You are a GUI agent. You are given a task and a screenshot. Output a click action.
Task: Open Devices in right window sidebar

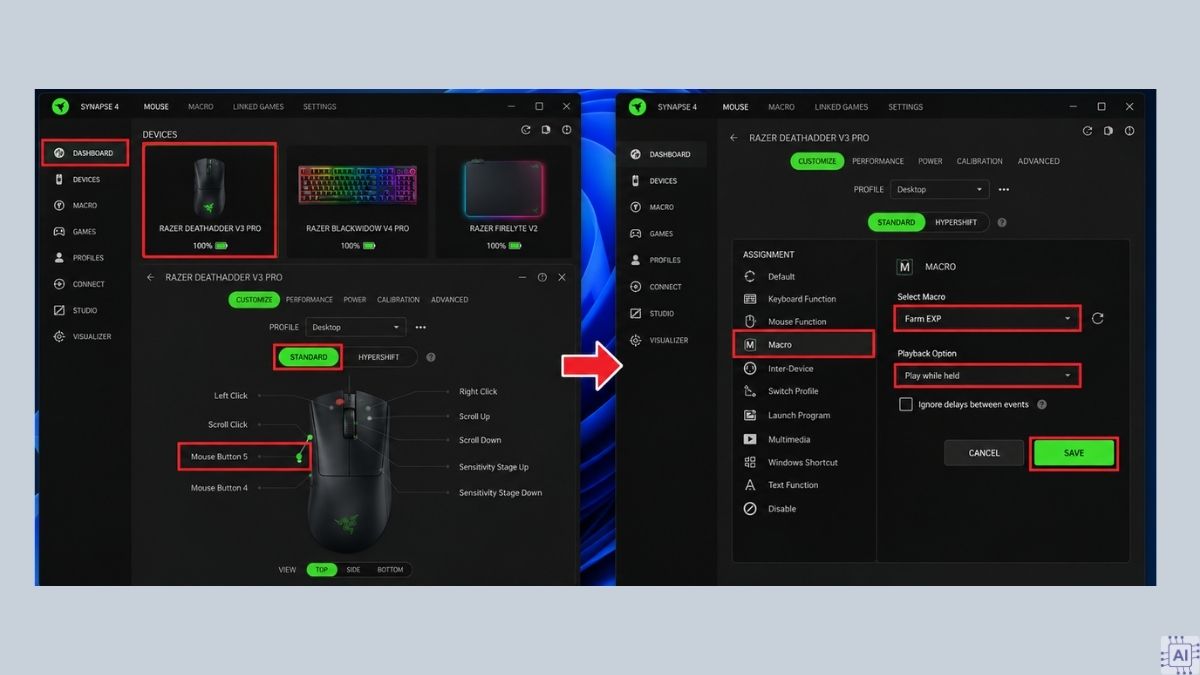(x=662, y=181)
